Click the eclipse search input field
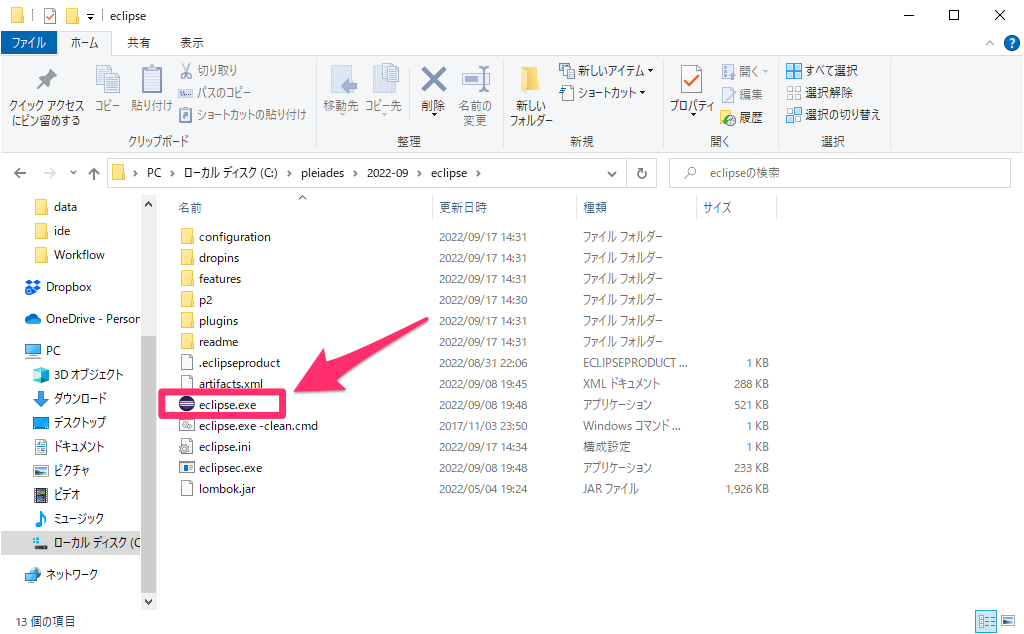Screen dimensions: 1024x634 840,173
